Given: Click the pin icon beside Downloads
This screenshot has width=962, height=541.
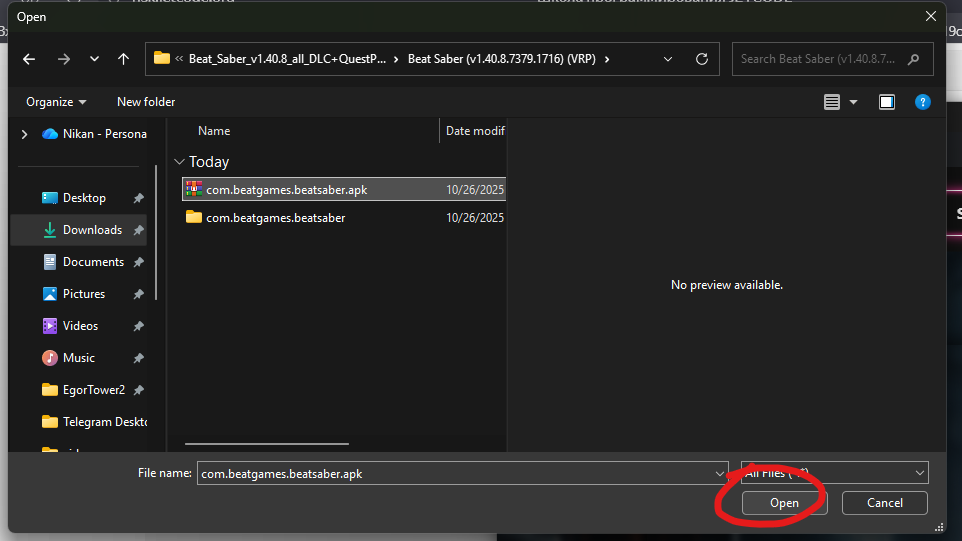Looking at the screenshot, I should coord(139,230).
